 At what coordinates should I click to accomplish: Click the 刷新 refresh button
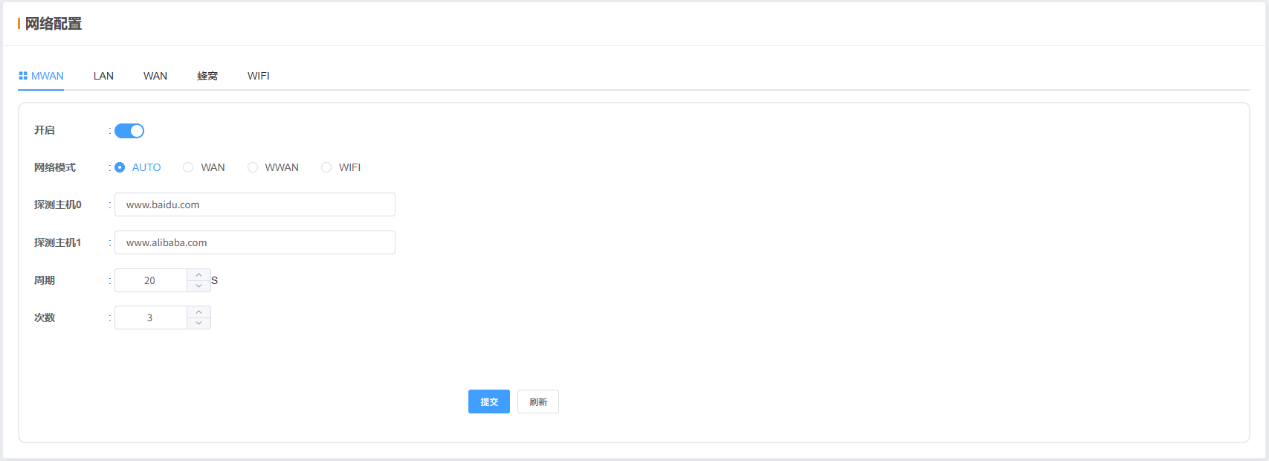point(538,402)
